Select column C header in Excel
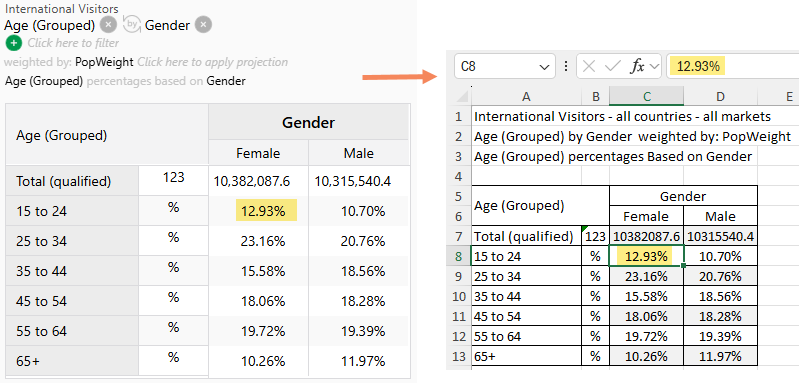Image resolution: width=799 pixels, height=383 pixels. (647, 97)
